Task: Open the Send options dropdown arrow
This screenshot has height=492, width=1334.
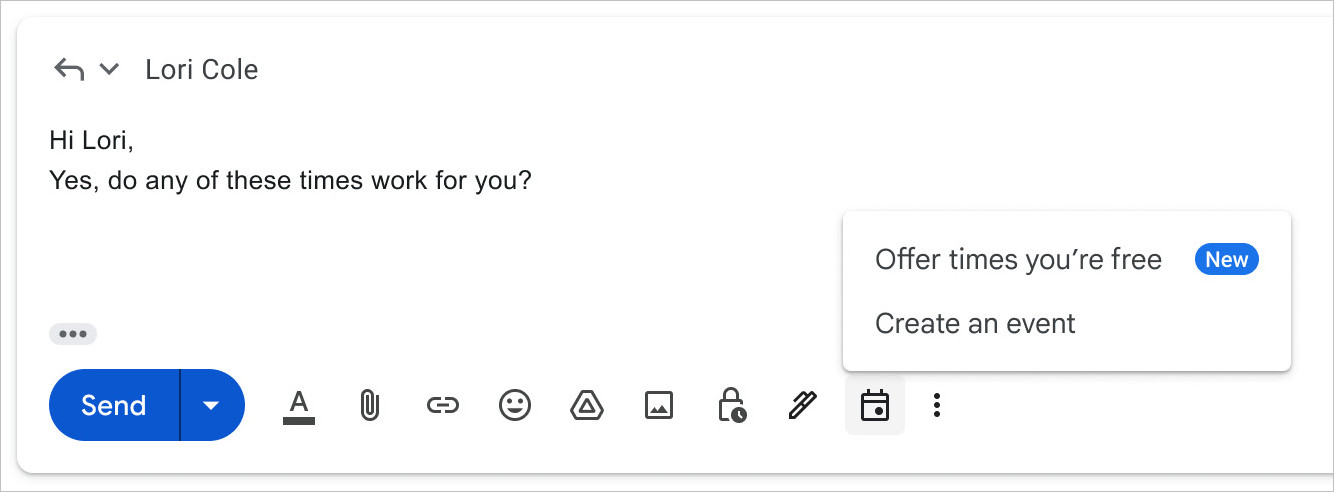Action: tap(211, 405)
